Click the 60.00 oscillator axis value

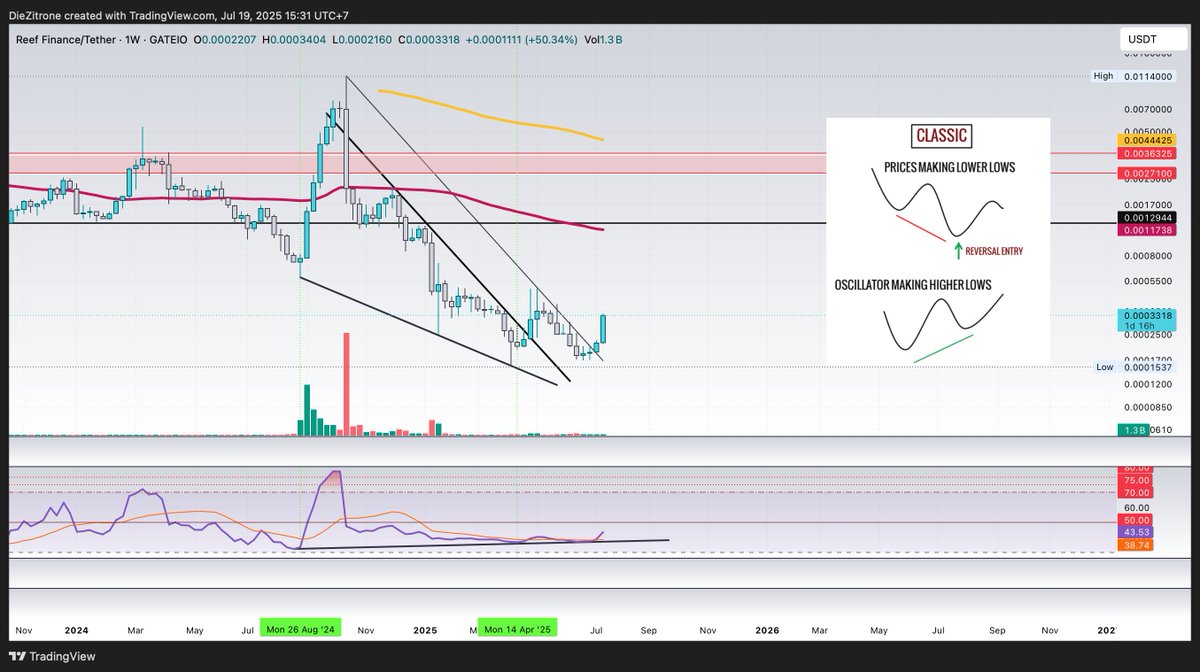click(x=1137, y=507)
